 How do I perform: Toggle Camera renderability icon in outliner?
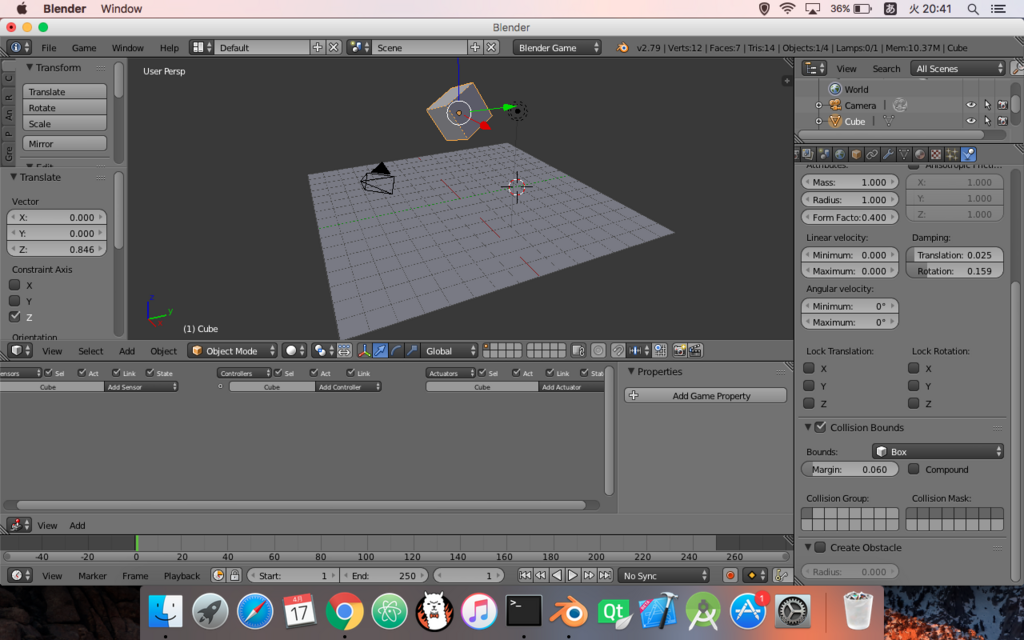[x=1002, y=105]
